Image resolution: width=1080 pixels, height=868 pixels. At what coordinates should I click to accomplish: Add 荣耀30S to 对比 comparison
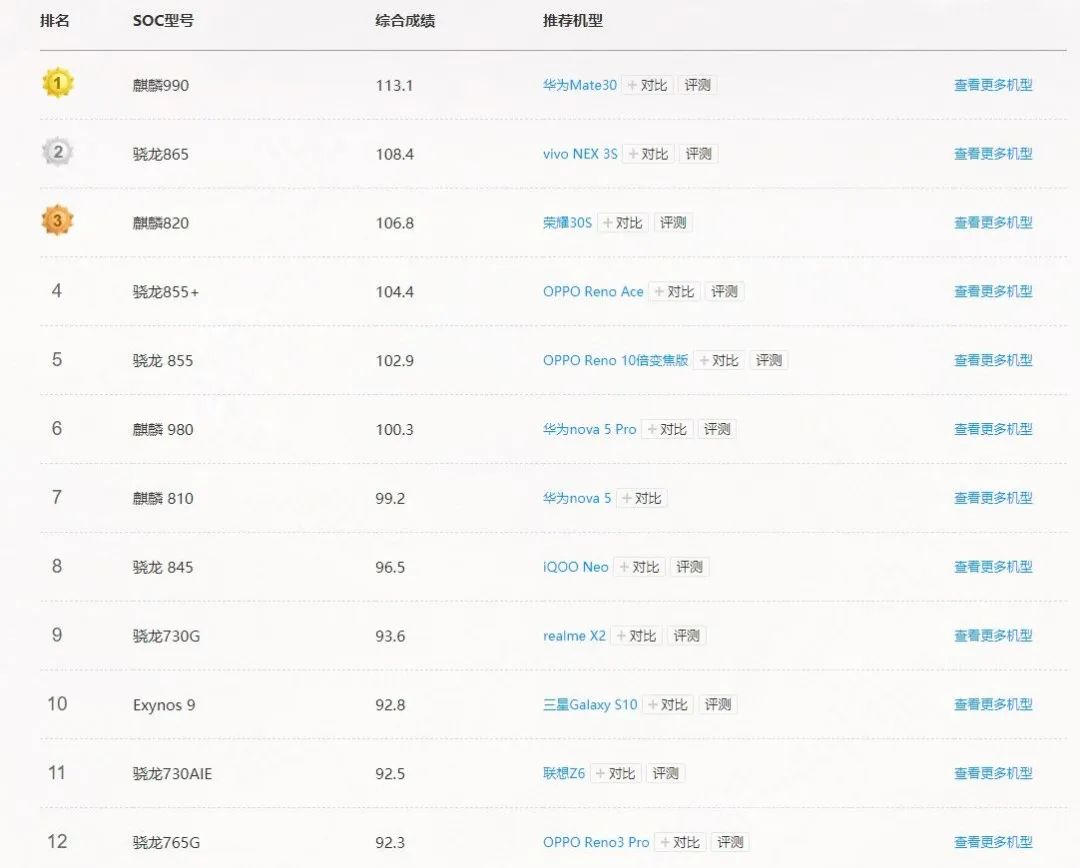click(623, 223)
